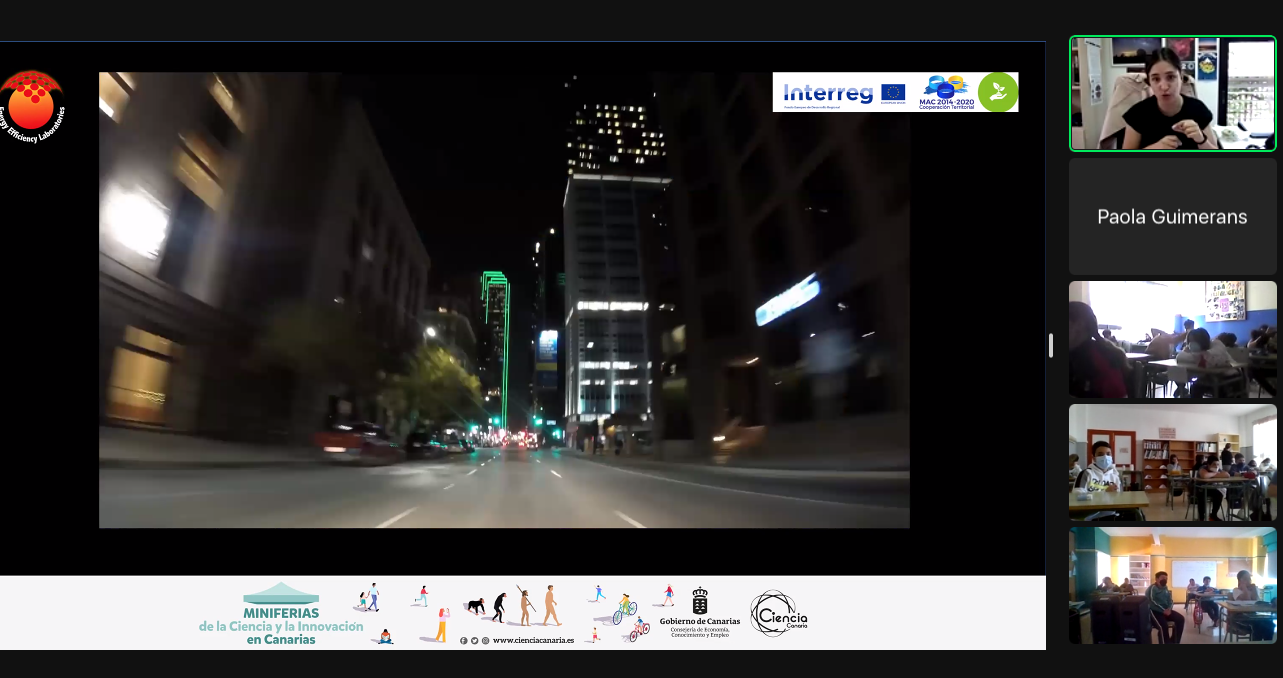Select the classroom tile with the blue wall

(1172, 339)
